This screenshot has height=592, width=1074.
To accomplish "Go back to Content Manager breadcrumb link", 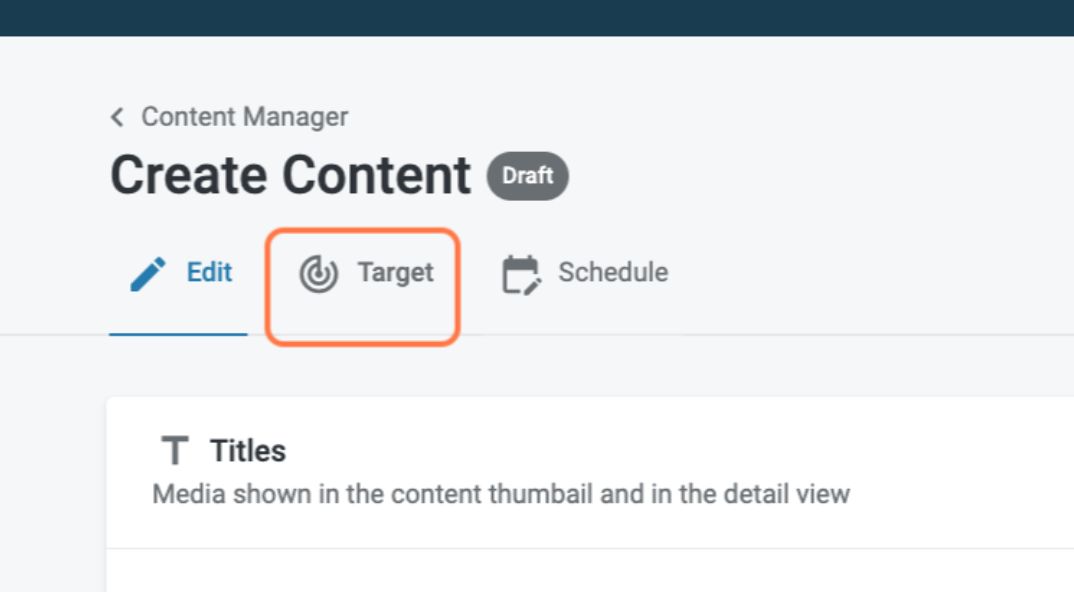I will click(x=244, y=117).
